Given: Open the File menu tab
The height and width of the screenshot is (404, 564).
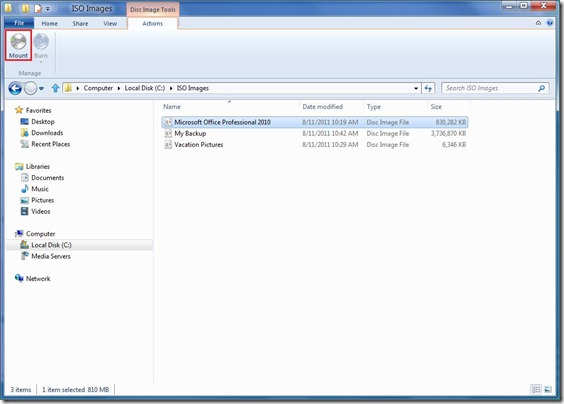Looking at the screenshot, I should pos(19,23).
